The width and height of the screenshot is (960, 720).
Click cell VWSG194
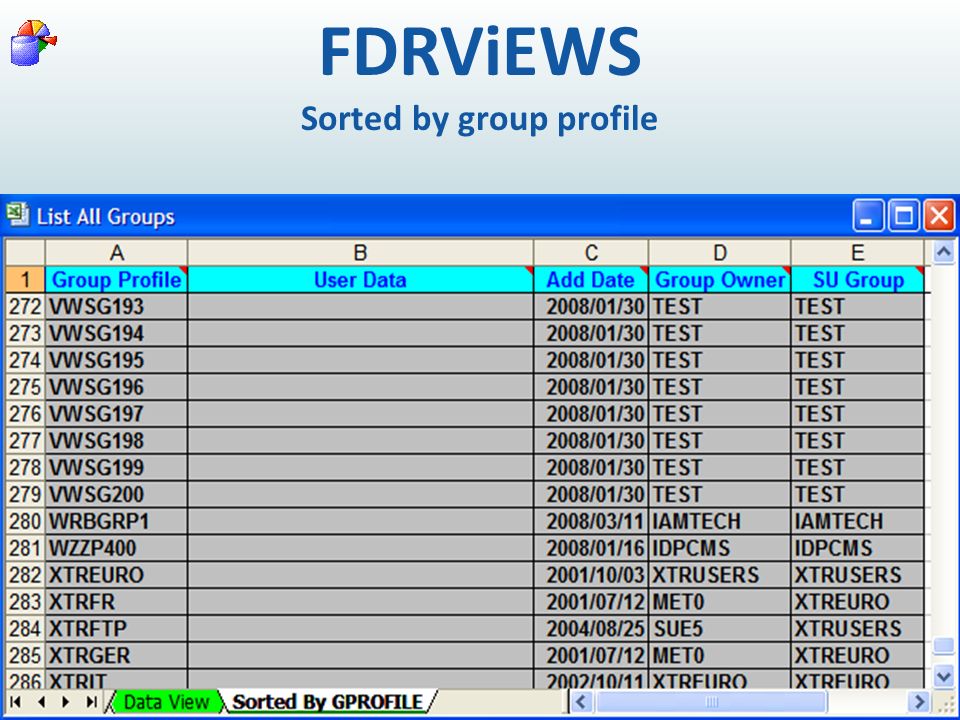click(116, 333)
